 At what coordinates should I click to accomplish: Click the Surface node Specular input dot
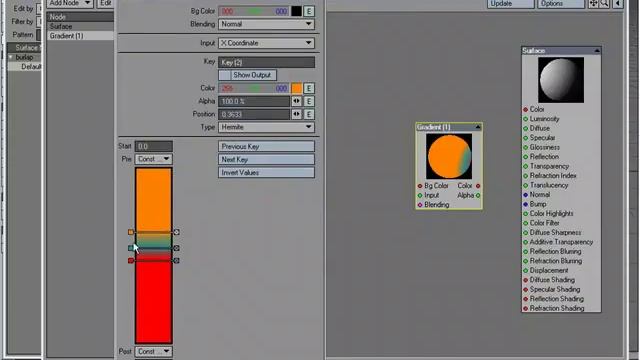[526, 138]
